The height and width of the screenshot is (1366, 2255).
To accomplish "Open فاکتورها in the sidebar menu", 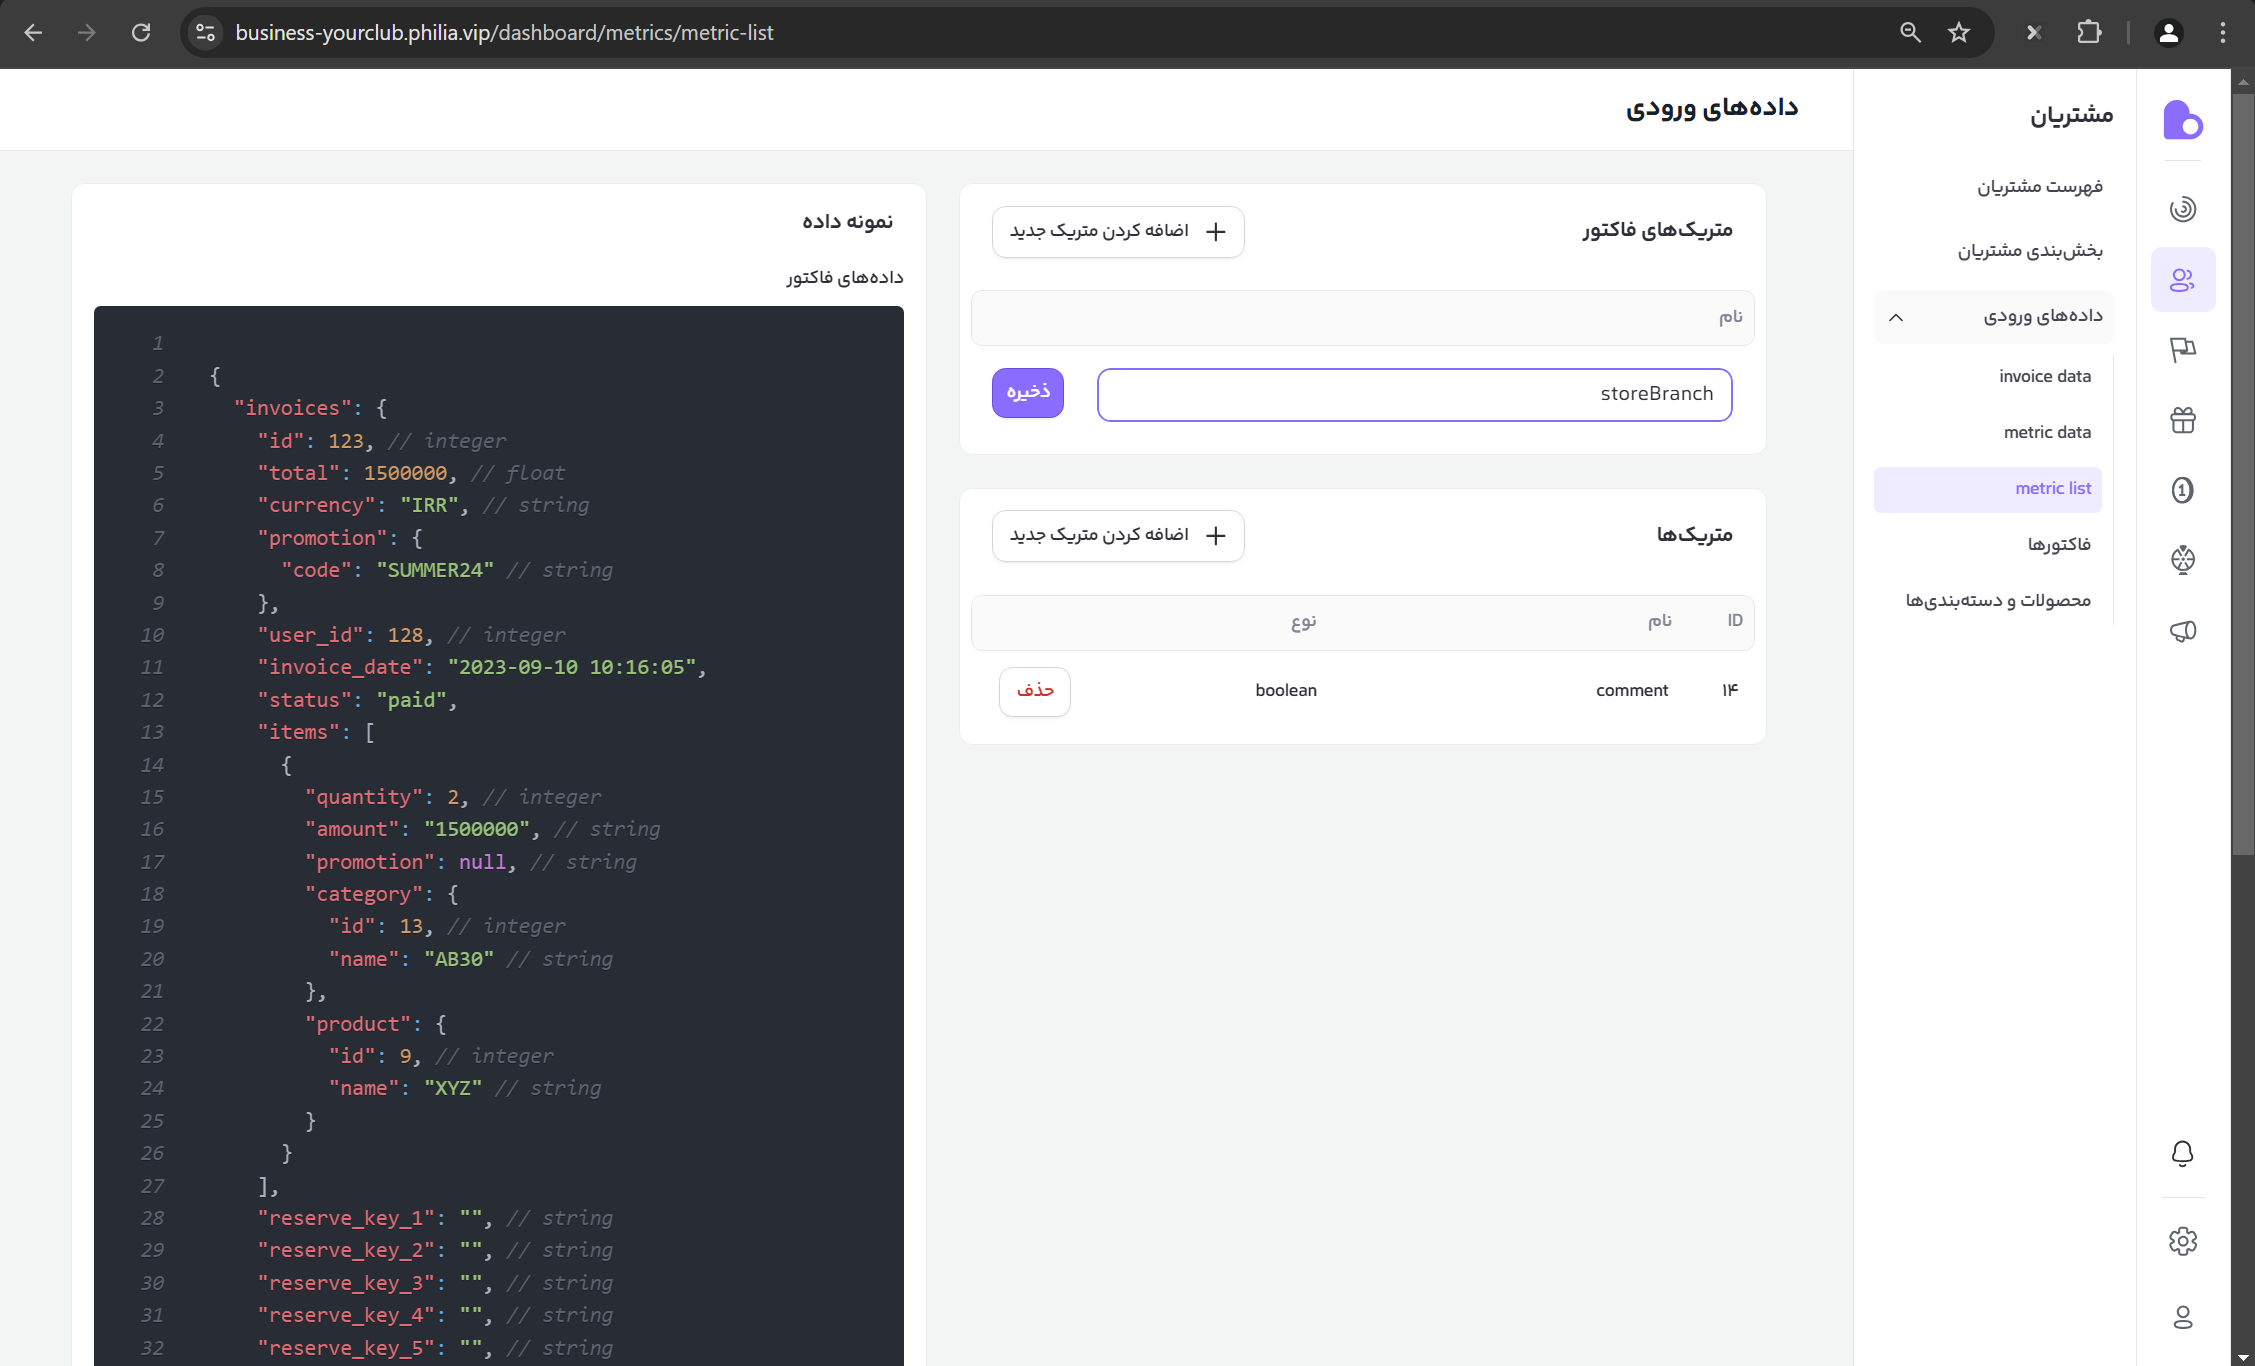I will (x=2058, y=544).
